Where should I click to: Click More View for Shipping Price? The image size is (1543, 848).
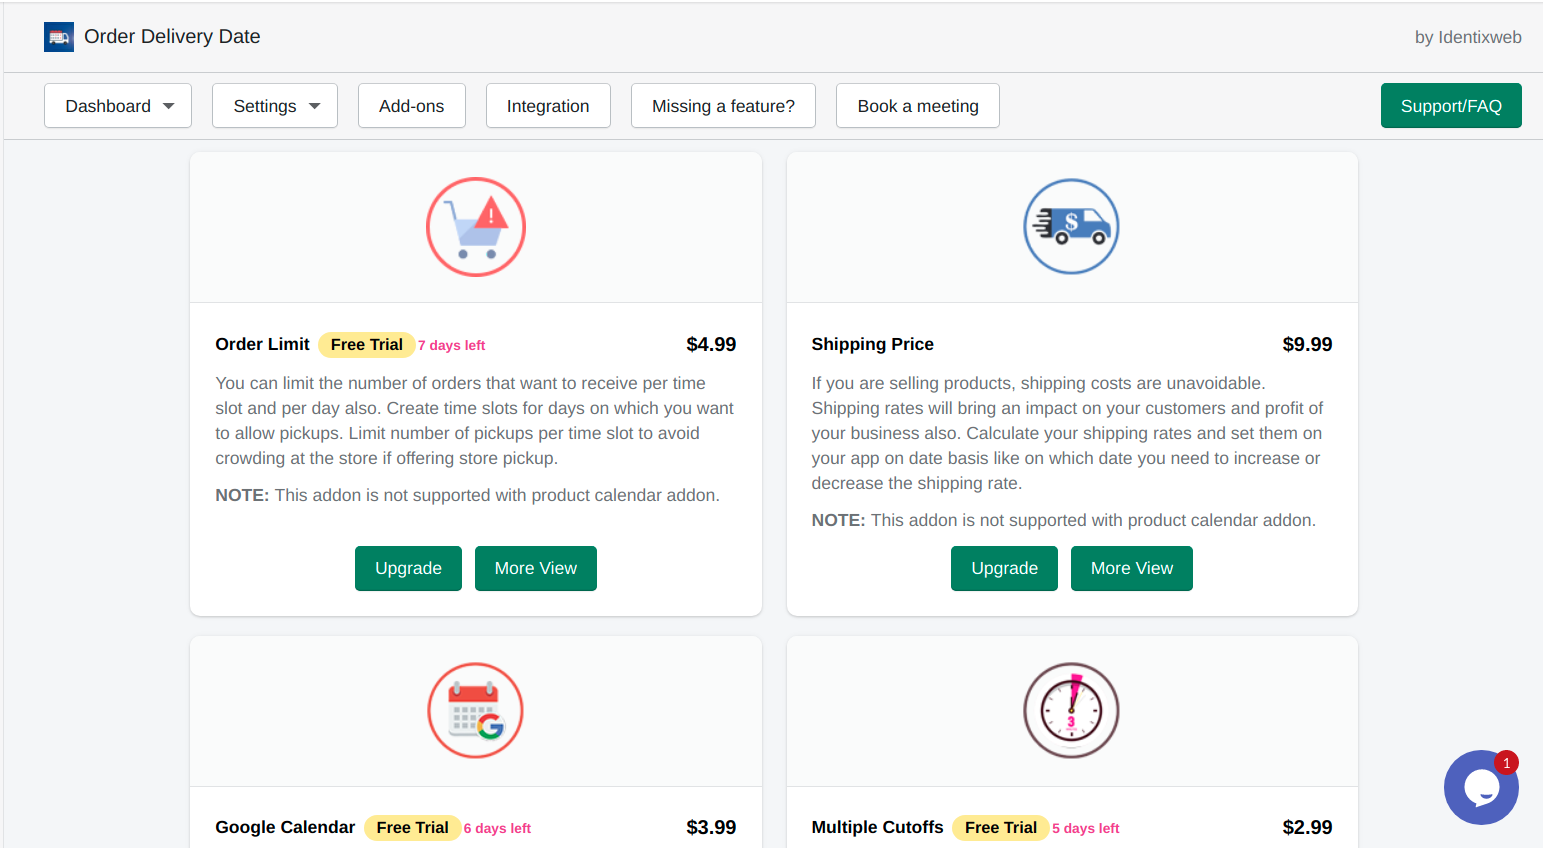1132,568
